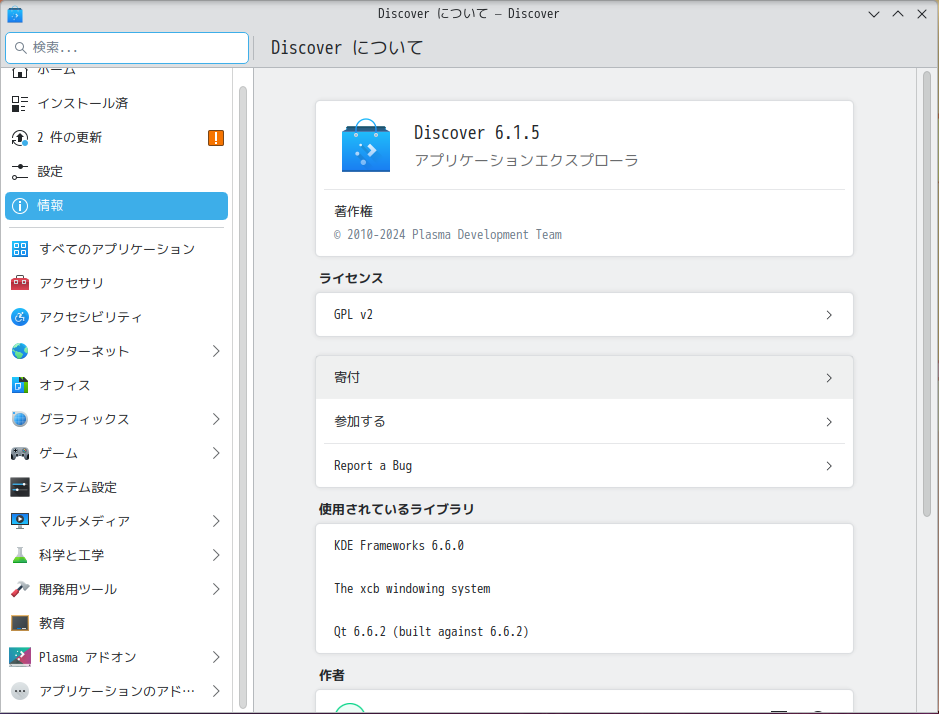
Task: Click the globe icon for インターネット
Action: (20, 351)
